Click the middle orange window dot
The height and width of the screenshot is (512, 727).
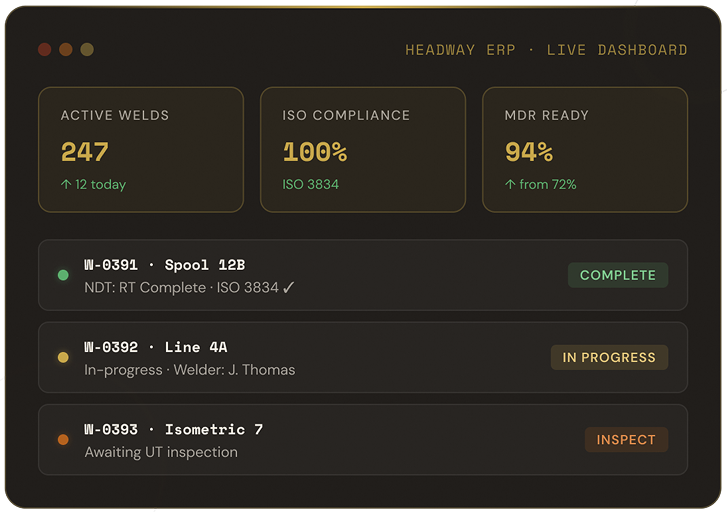tap(66, 49)
